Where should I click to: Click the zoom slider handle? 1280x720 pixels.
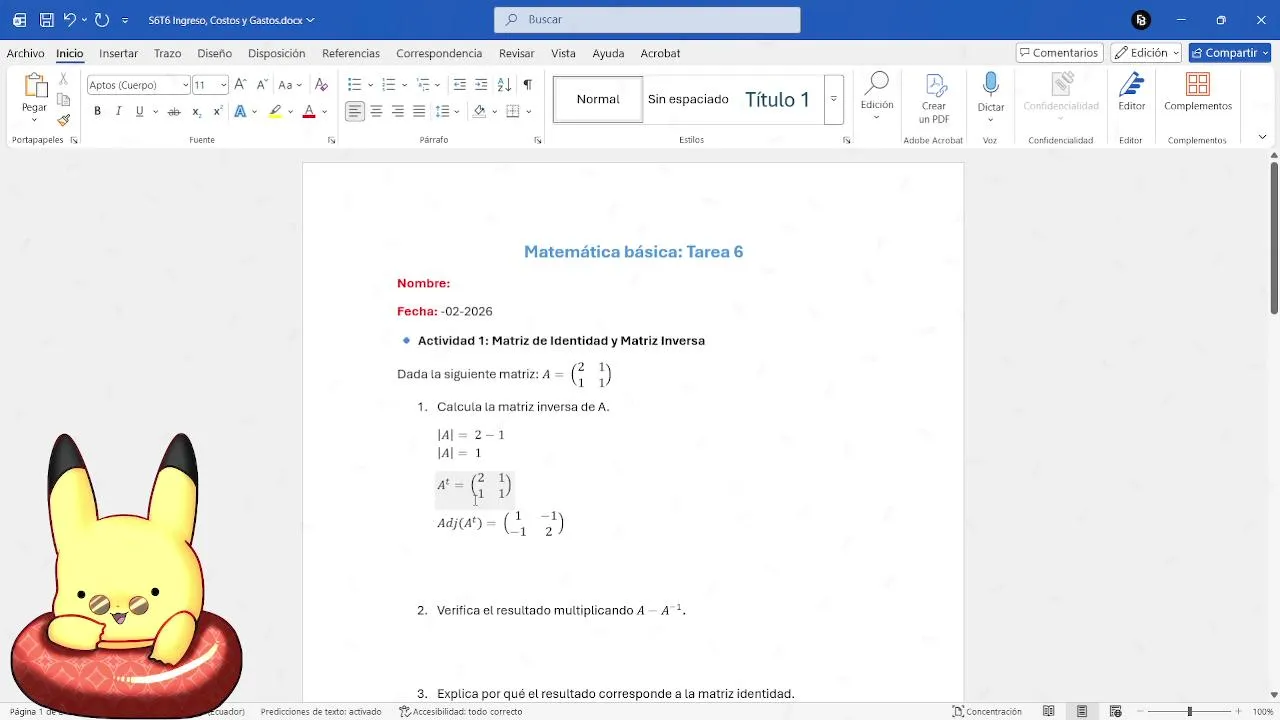point(1189,712)
